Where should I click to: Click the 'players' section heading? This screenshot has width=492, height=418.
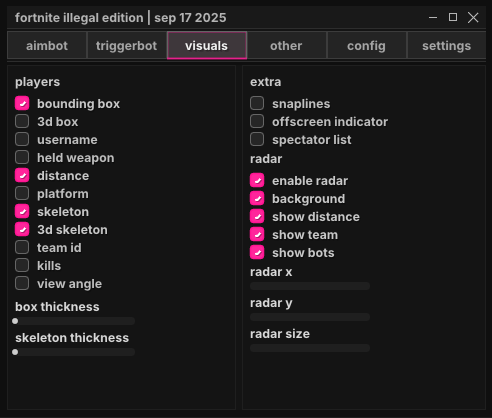tap(38, 82)
